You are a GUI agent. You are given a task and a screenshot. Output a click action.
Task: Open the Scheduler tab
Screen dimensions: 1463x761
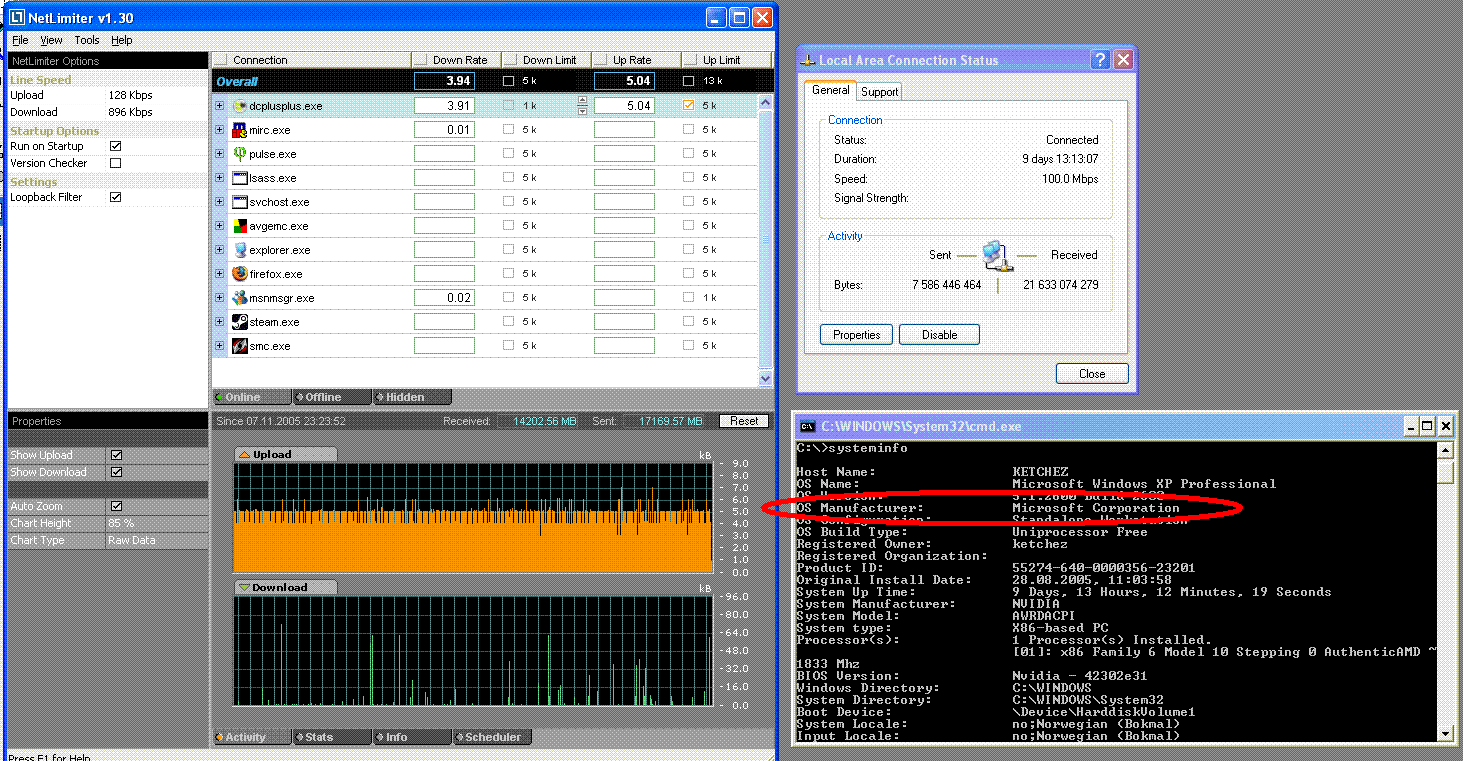492,737
